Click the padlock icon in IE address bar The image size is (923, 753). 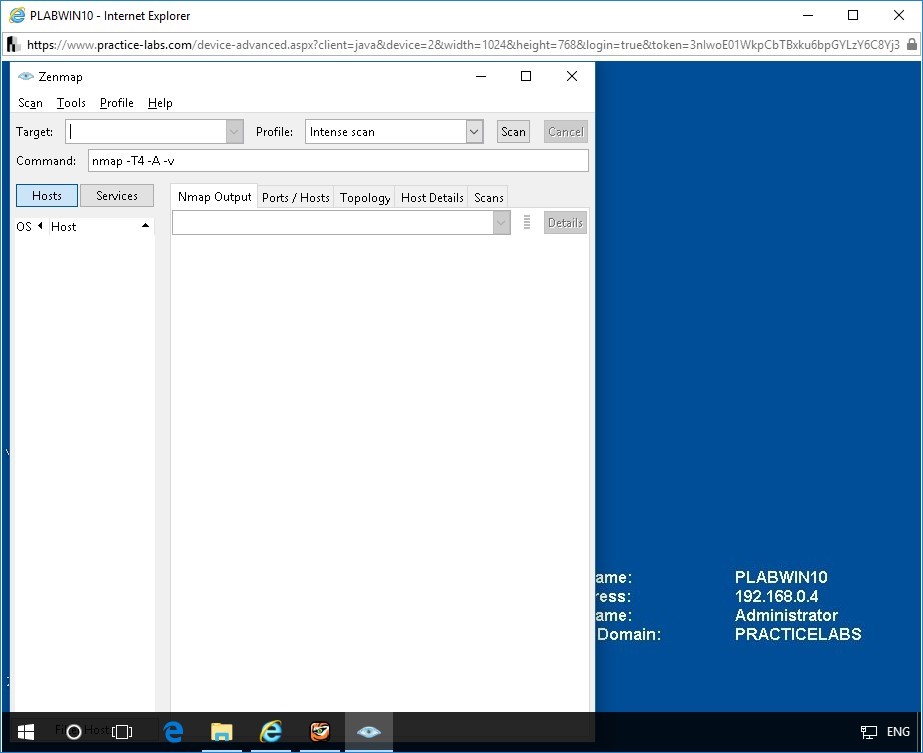point(911,44)
